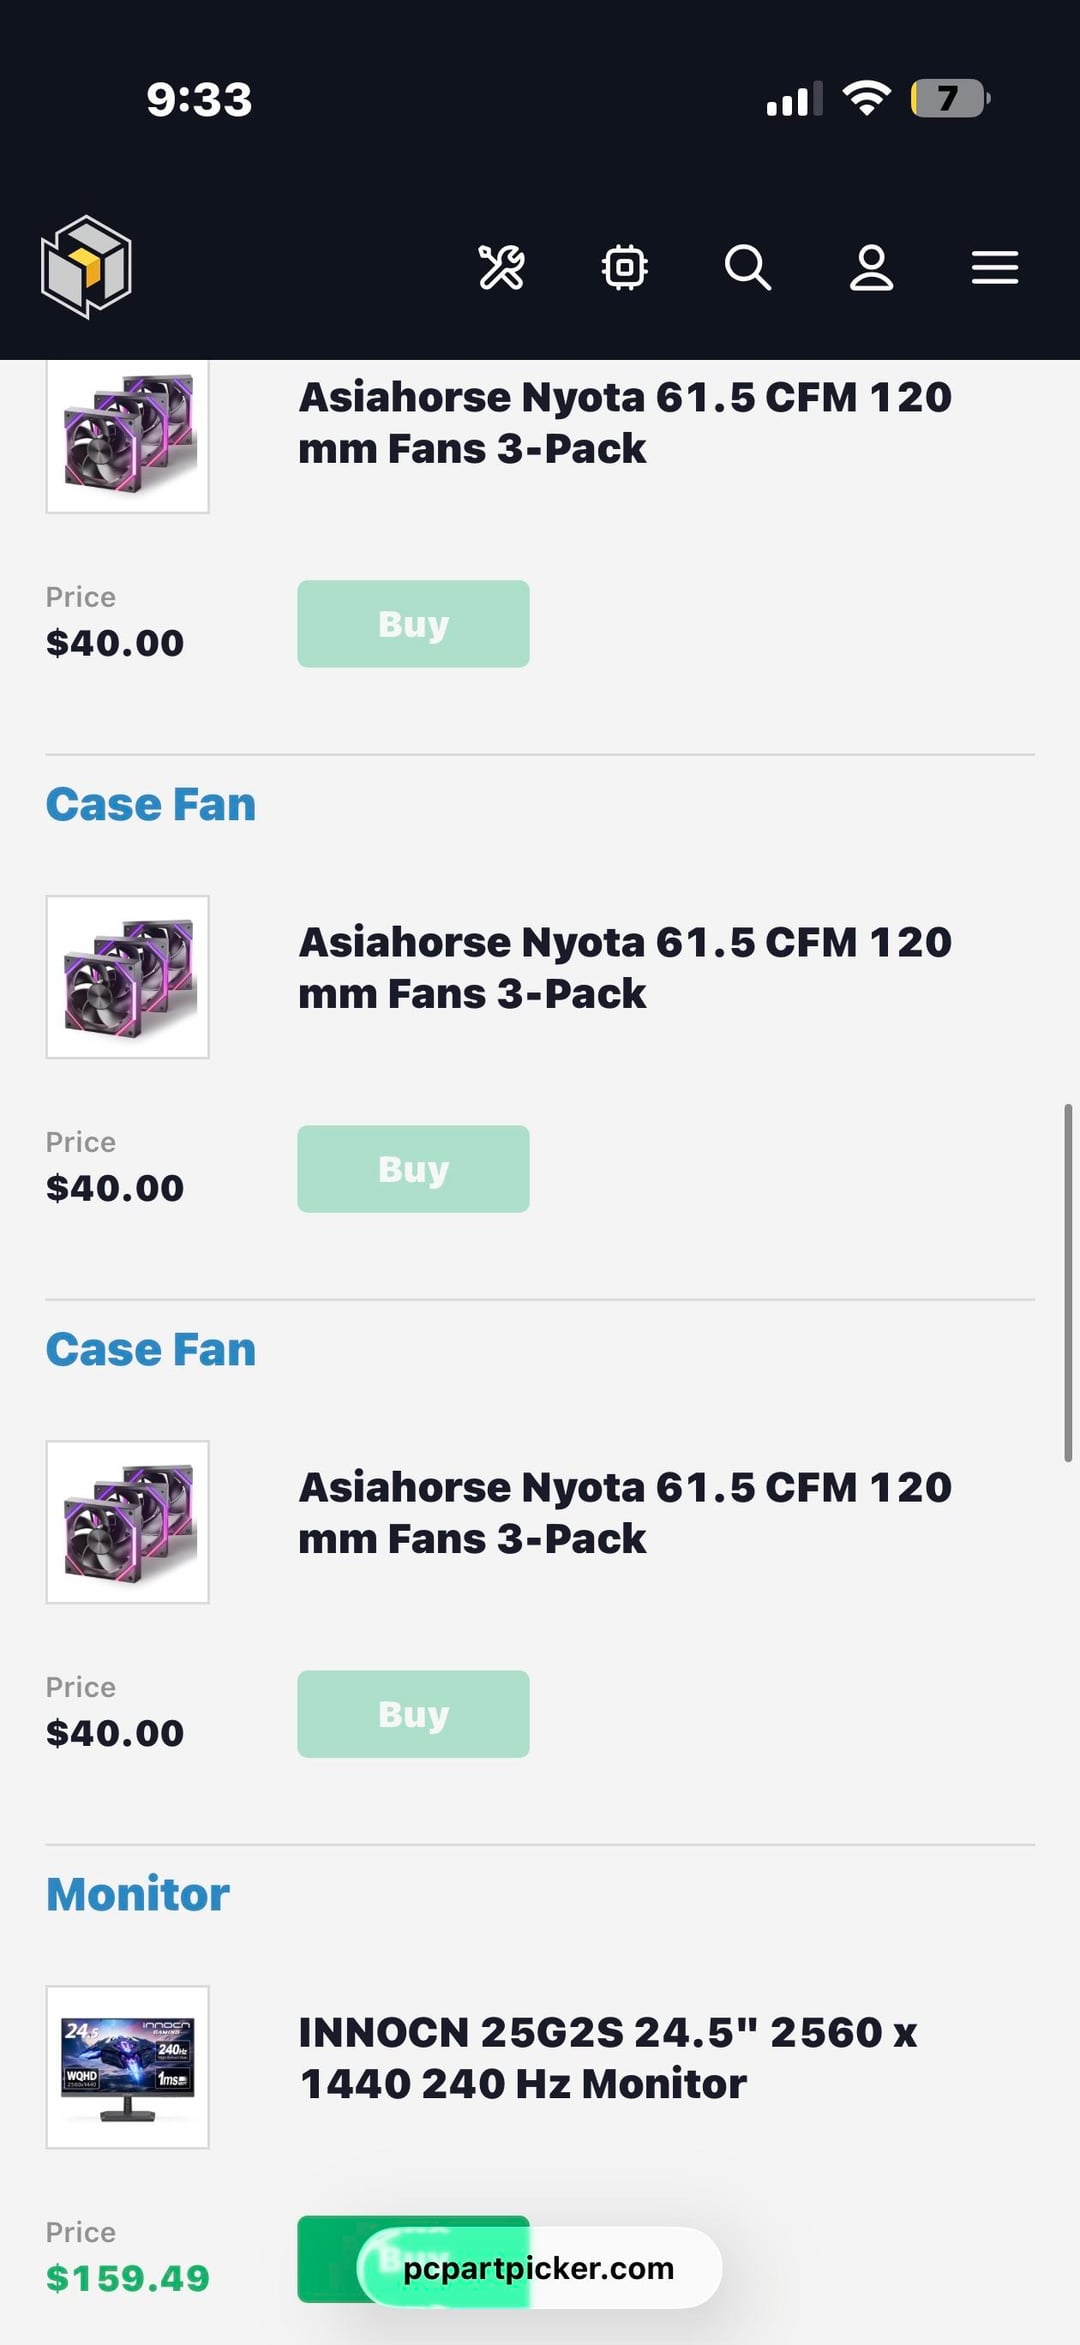Tap the second Asiahorse fan thumbnail

(128, 977)
